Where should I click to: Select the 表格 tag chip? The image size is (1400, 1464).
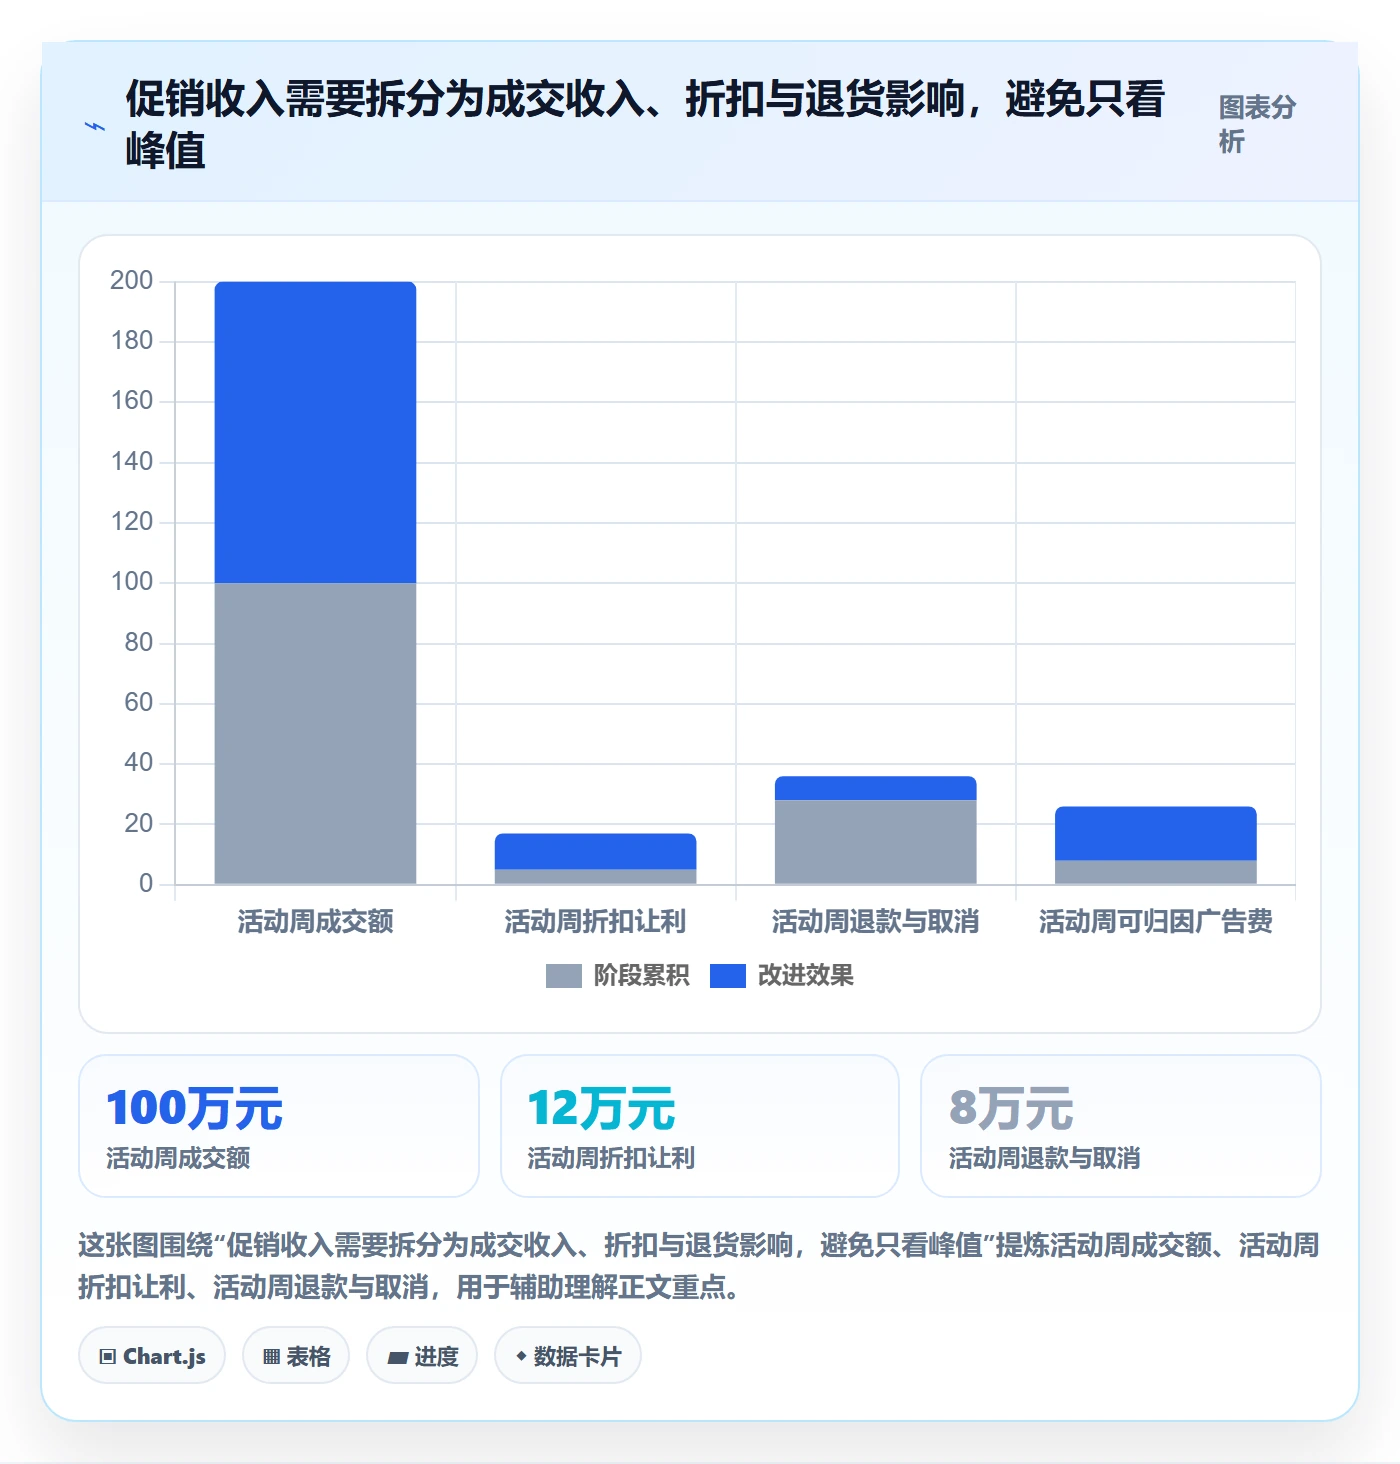[x=296, y=1356]
